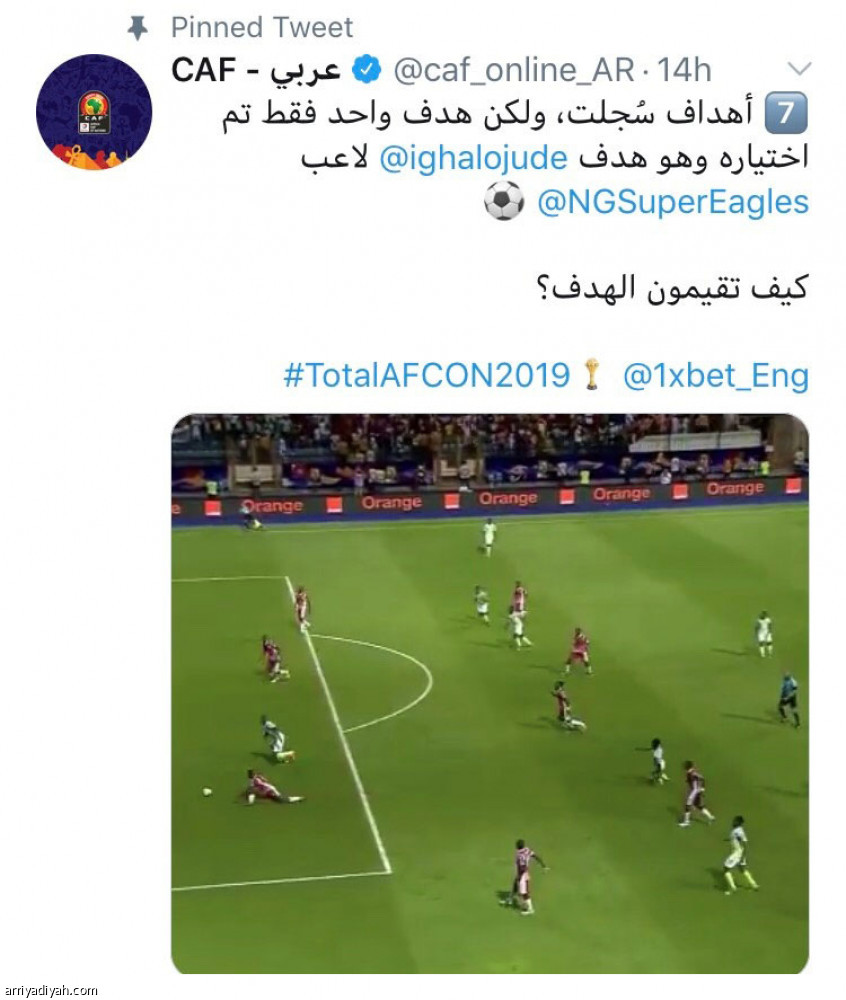Click the pin icon beside Pinned Tweet
Screen dimensions: 846x1000
pos(138,29)
